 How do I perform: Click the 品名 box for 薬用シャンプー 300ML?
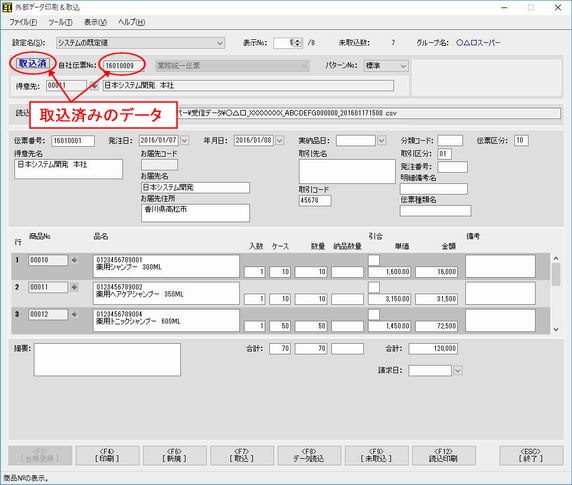coord(166,266)
